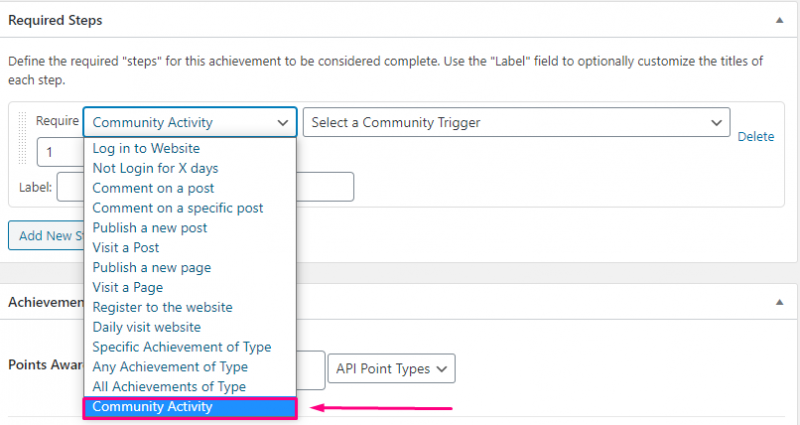The image size is (800, 425).
Task: Click the step count field showing 1
Action: (60, 153)
